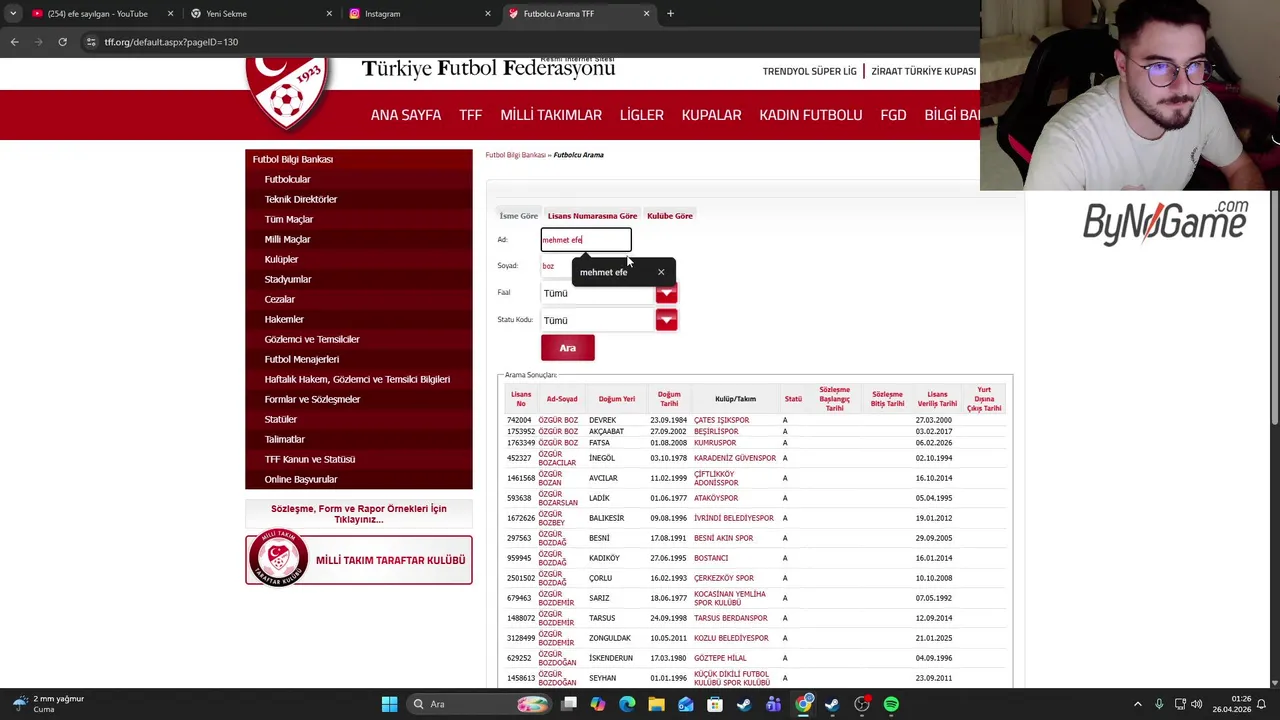Viewport: 1280px width, 720px height.
Task: Open File Explorer from taskbar
Action: pyautogui.click(x=656, y=704)
